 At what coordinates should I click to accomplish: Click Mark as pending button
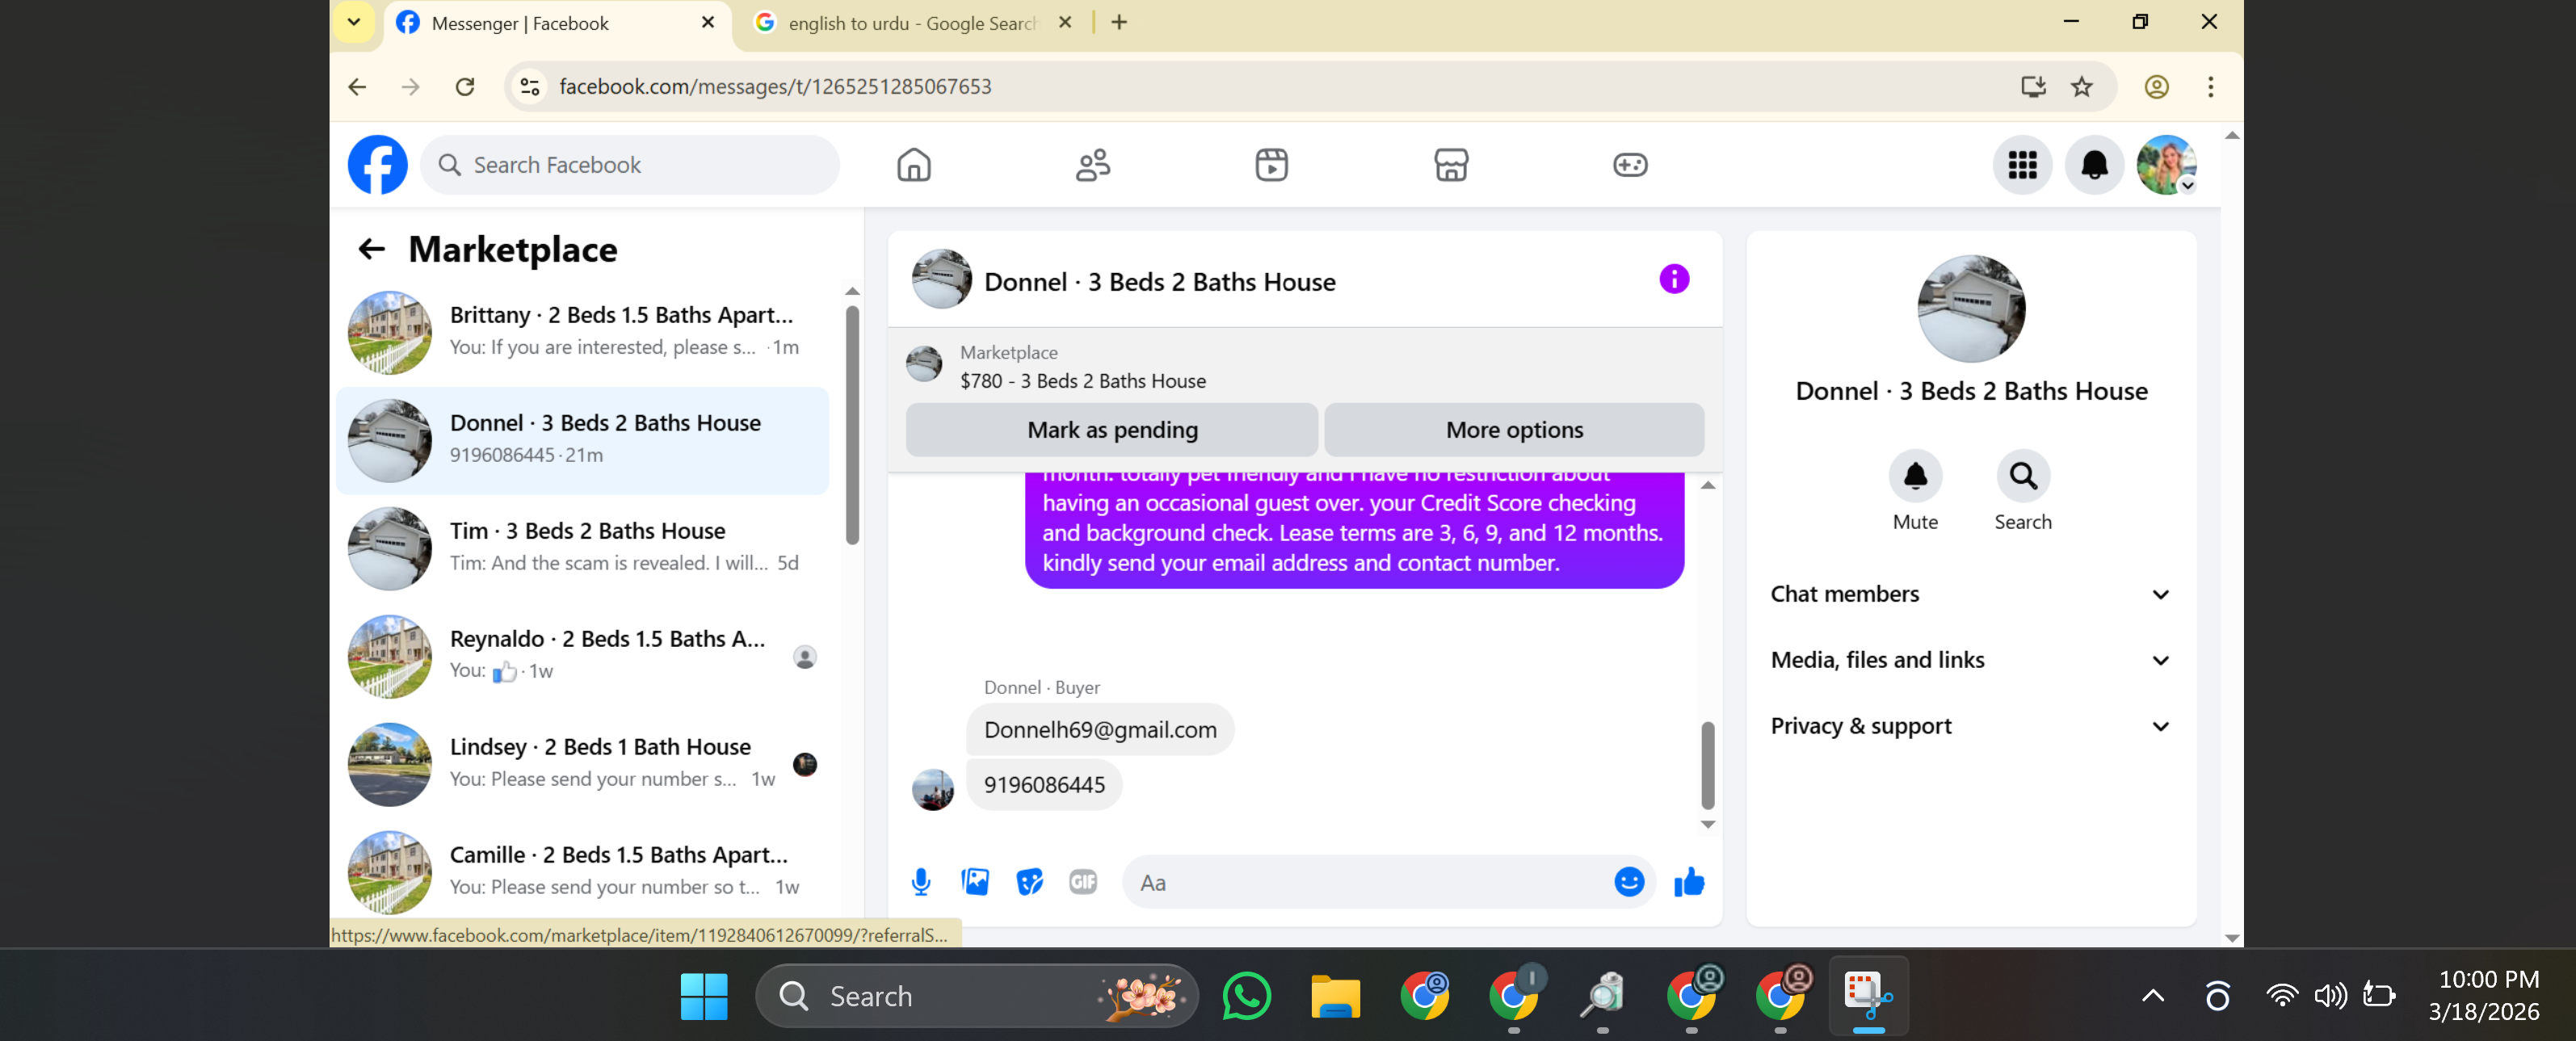pos(1112,430)
